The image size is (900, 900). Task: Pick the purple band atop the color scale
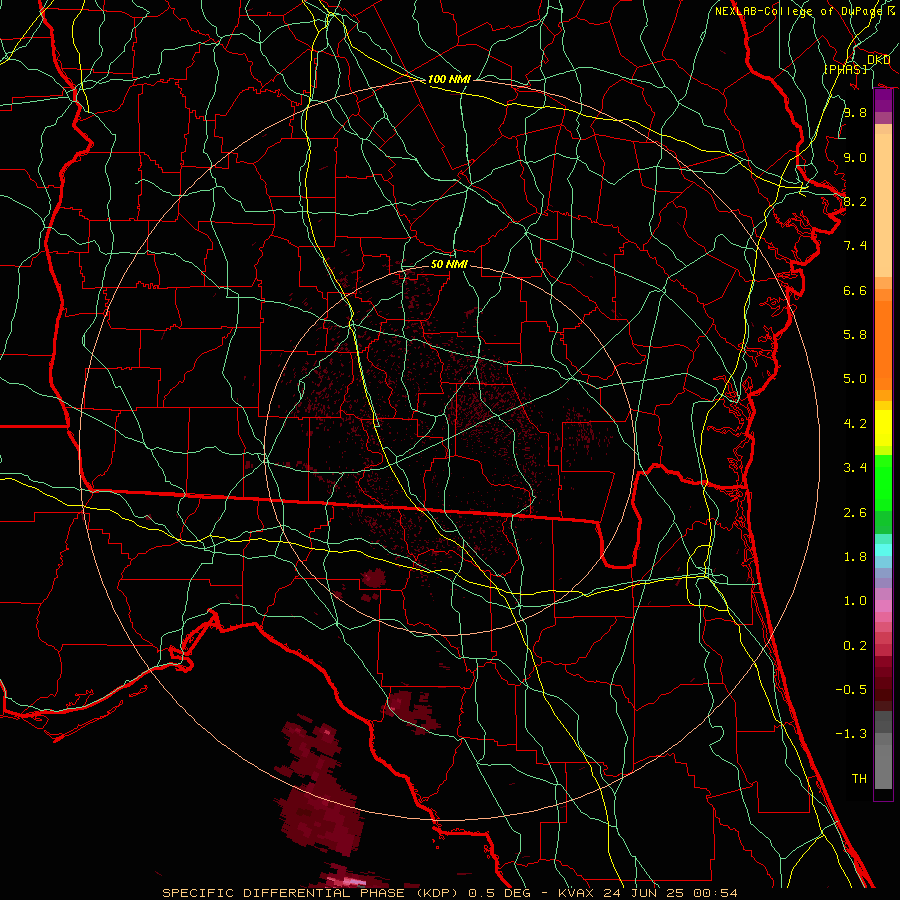coord(883,101)
